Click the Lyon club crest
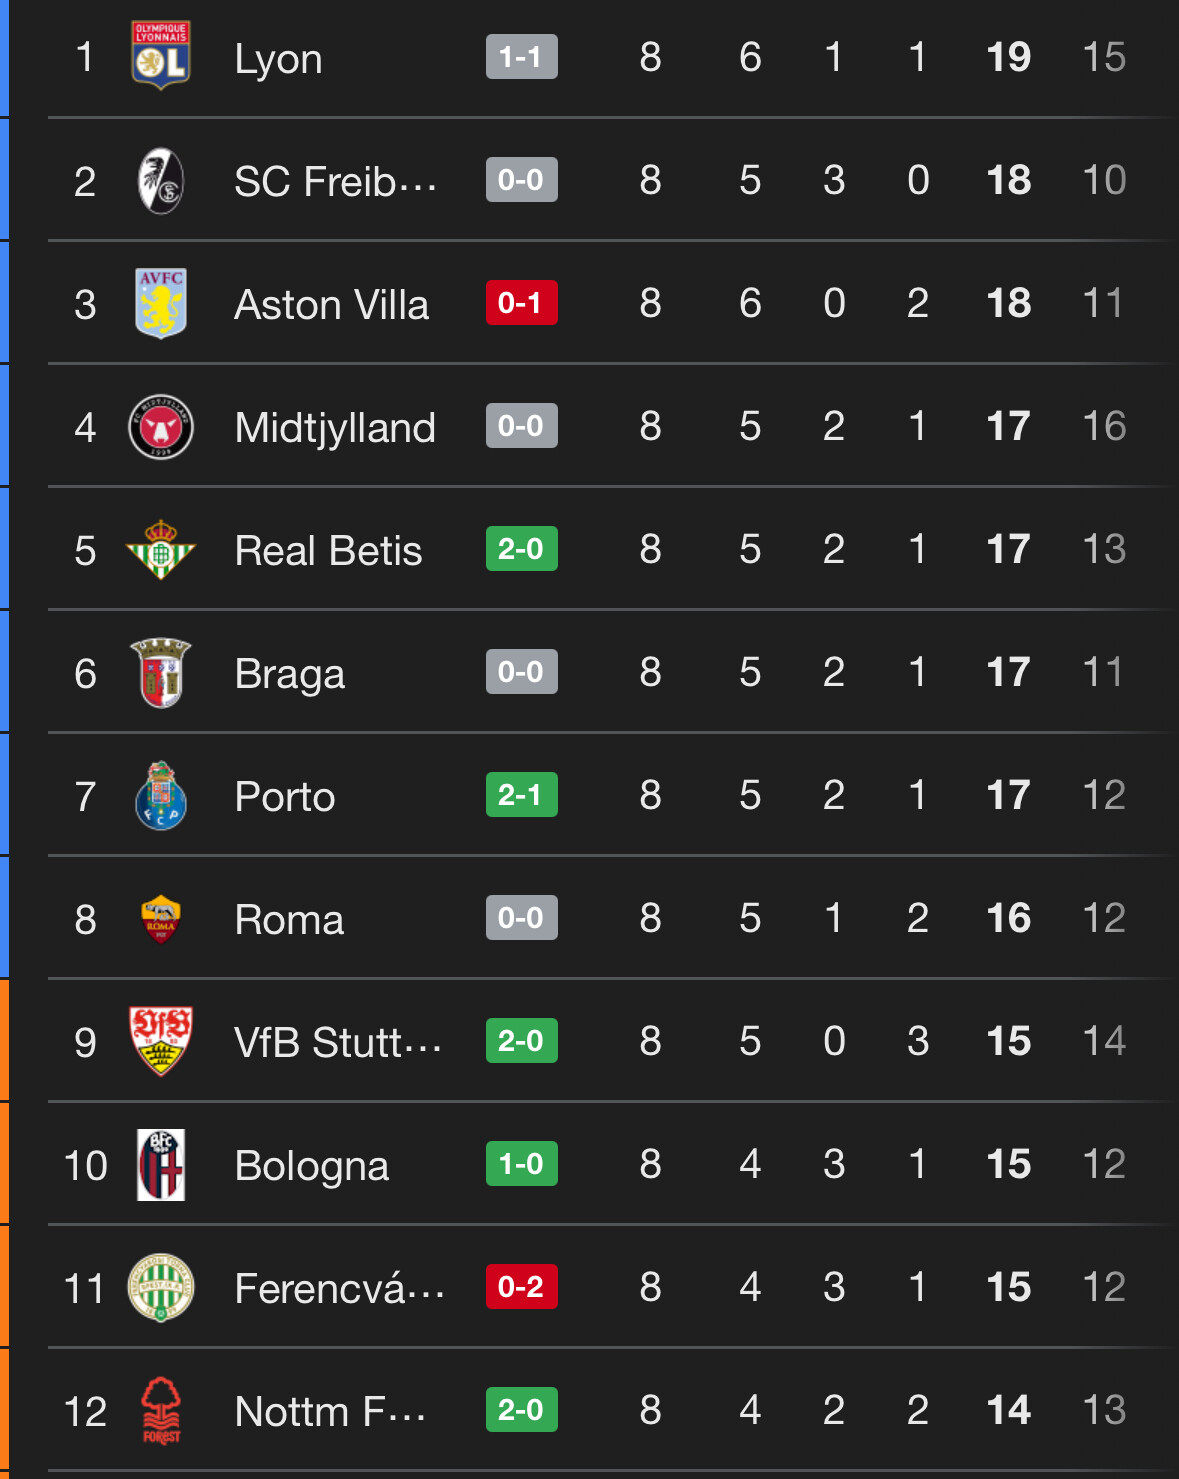This screenshot has width=1179, height=1479. coord(161,57)
